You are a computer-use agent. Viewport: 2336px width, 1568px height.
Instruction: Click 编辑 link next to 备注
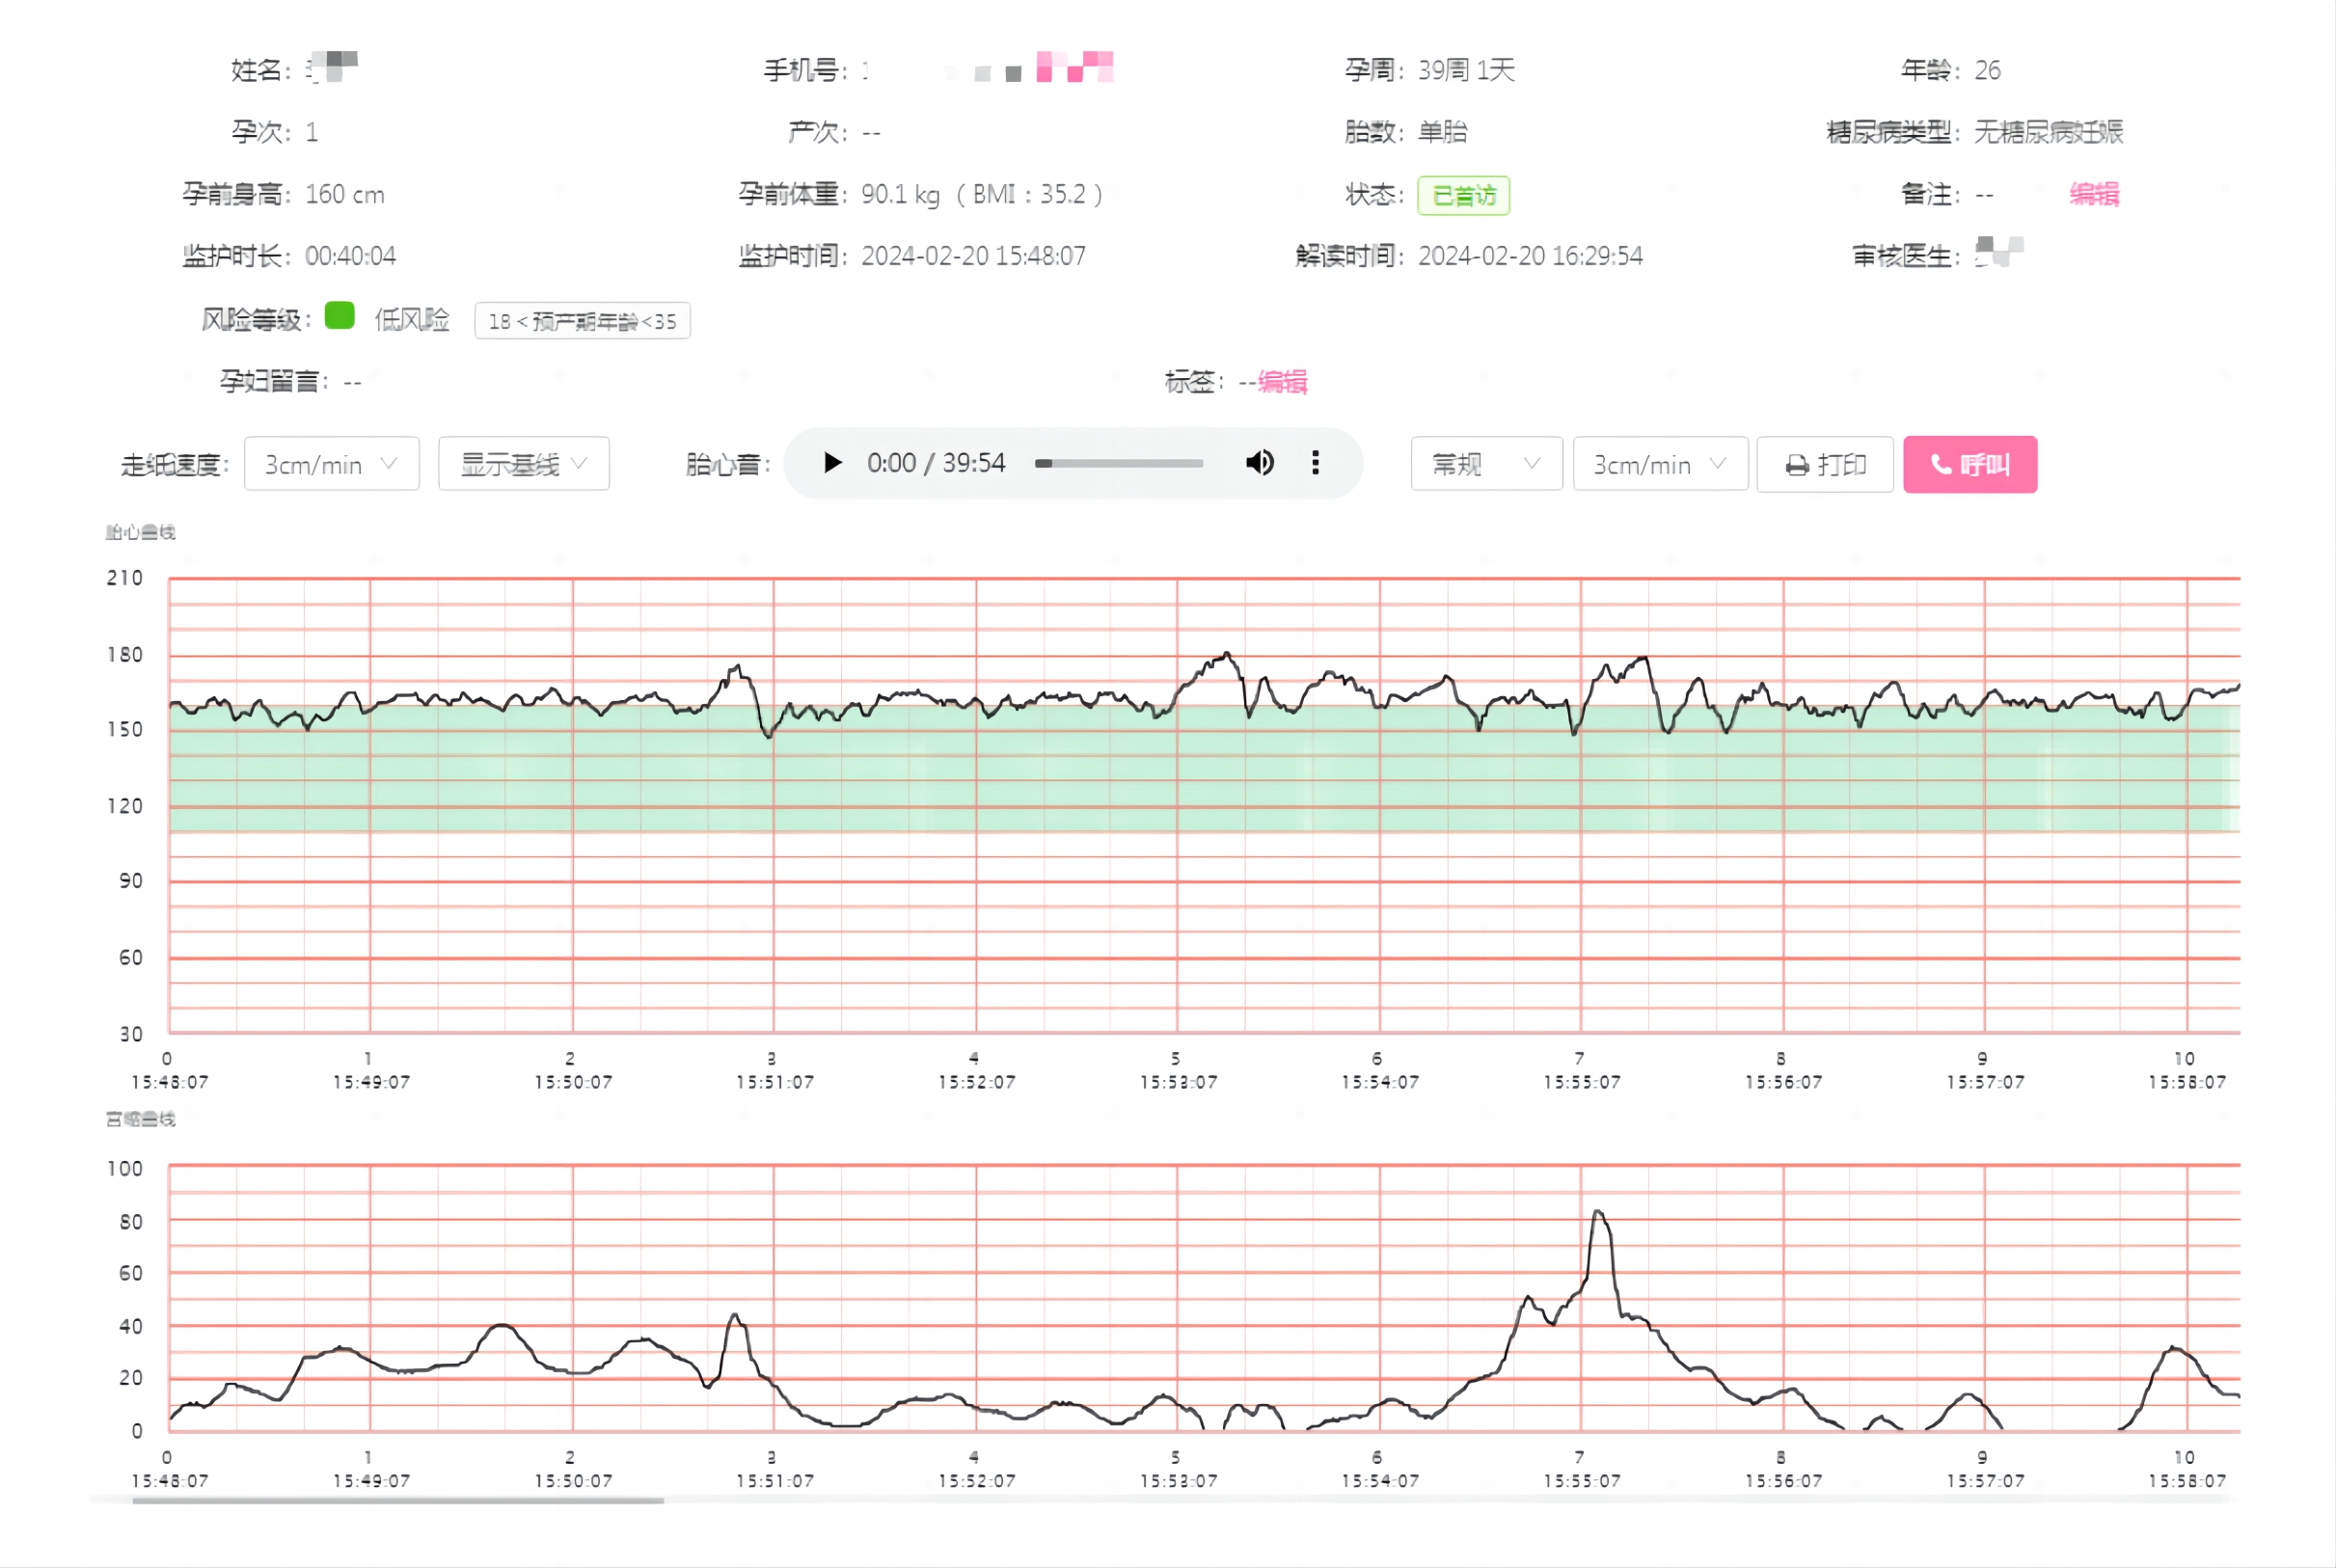pos(2093,194)
